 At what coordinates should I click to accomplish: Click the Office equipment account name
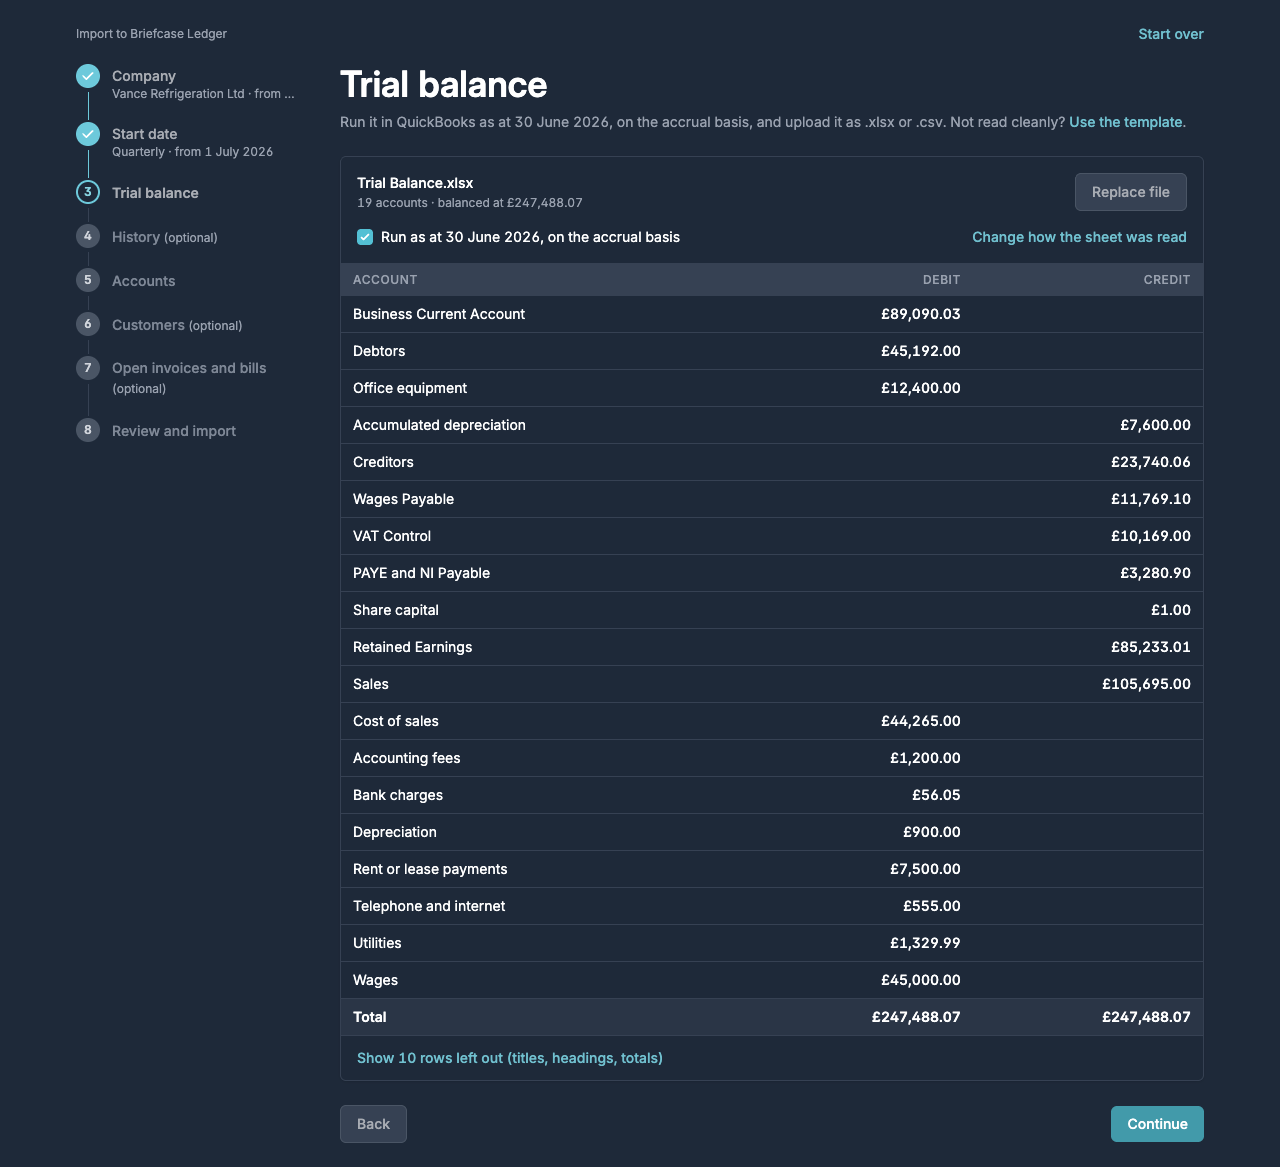410,388
